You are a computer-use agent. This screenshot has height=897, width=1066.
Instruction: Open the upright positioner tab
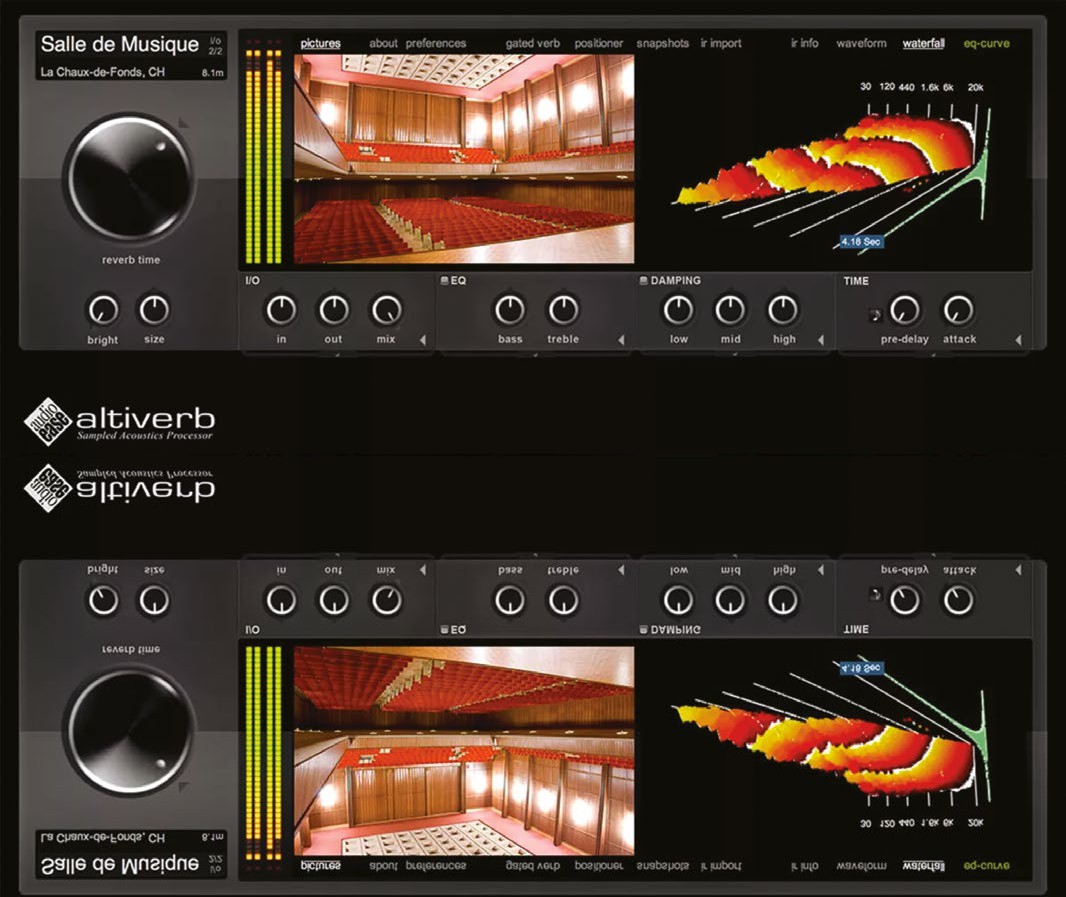point(598,44)
